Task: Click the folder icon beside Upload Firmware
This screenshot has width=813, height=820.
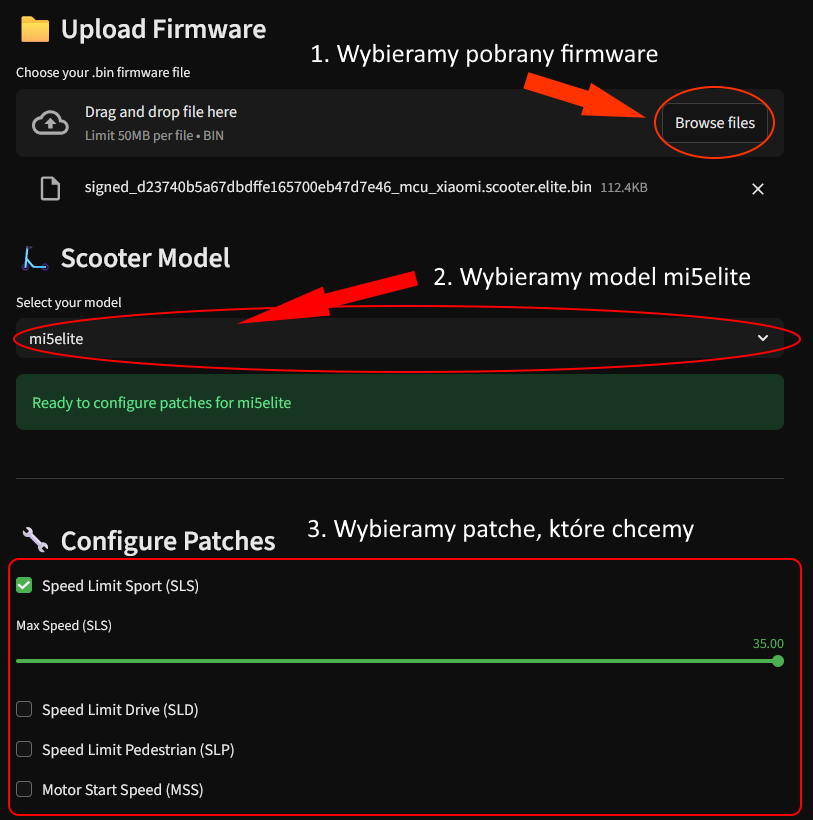Action: pyautogui.click(x=35, y=29)
